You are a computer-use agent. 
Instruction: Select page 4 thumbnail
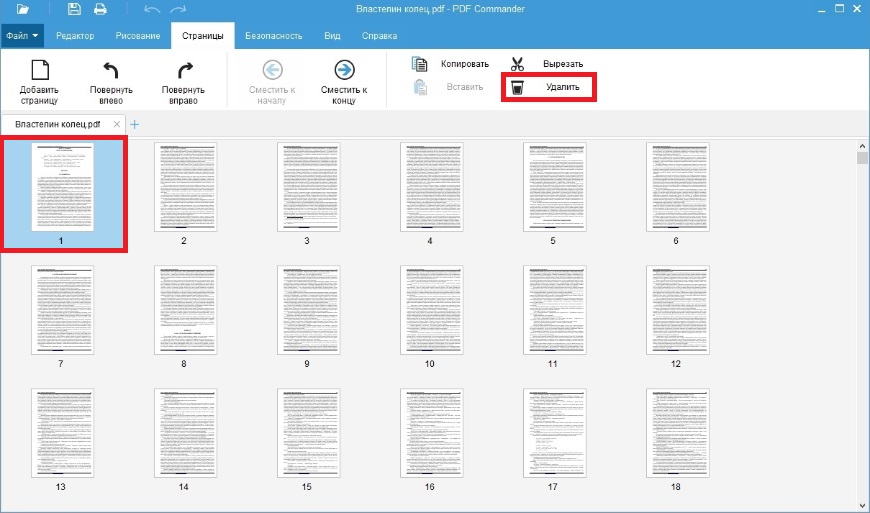click(432, 187)
